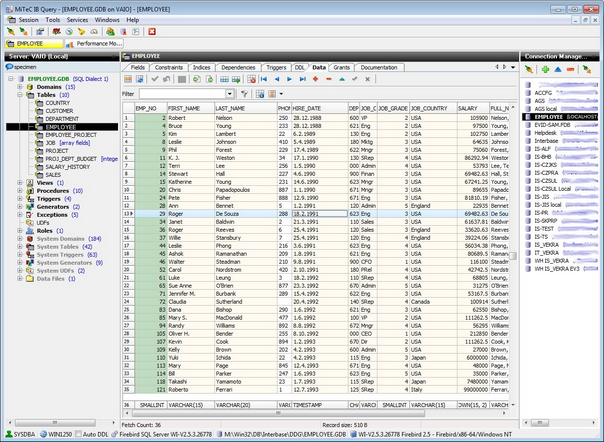The height and width of the screenshot is (442, 604).
Task: Expand the Domains tree node
Action: click(22, 86)
